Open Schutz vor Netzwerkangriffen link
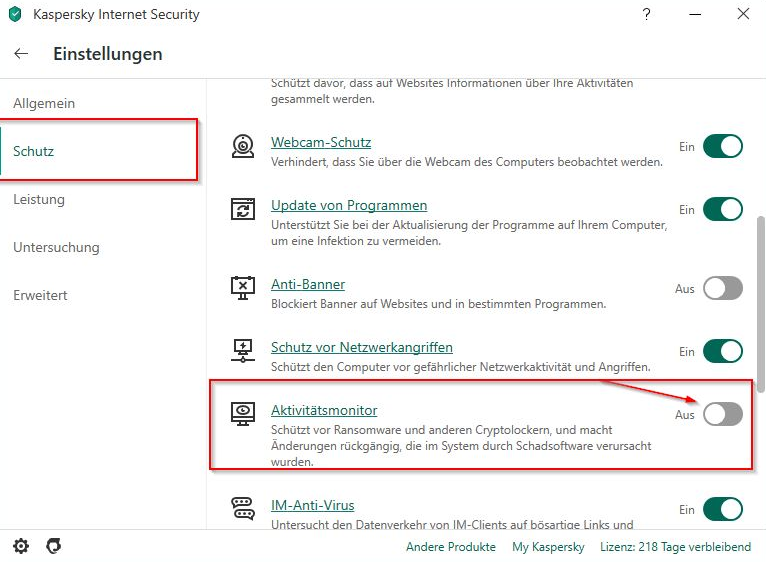Image resolution: width=766 pixels, height=562 pixels. pyautogui.click(x=362, y=347)
